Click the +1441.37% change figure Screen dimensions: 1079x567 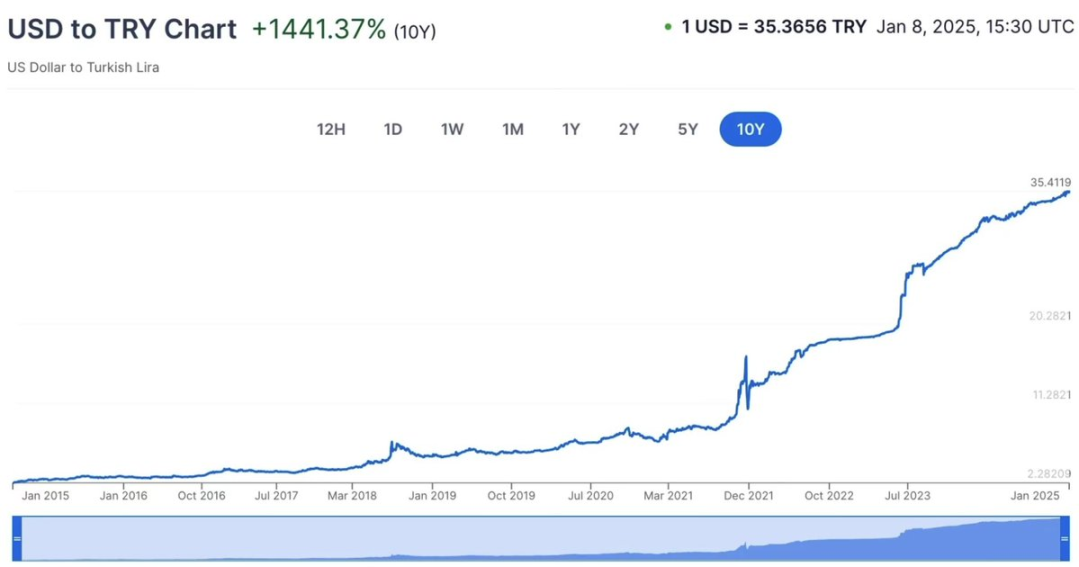(318, 29)
